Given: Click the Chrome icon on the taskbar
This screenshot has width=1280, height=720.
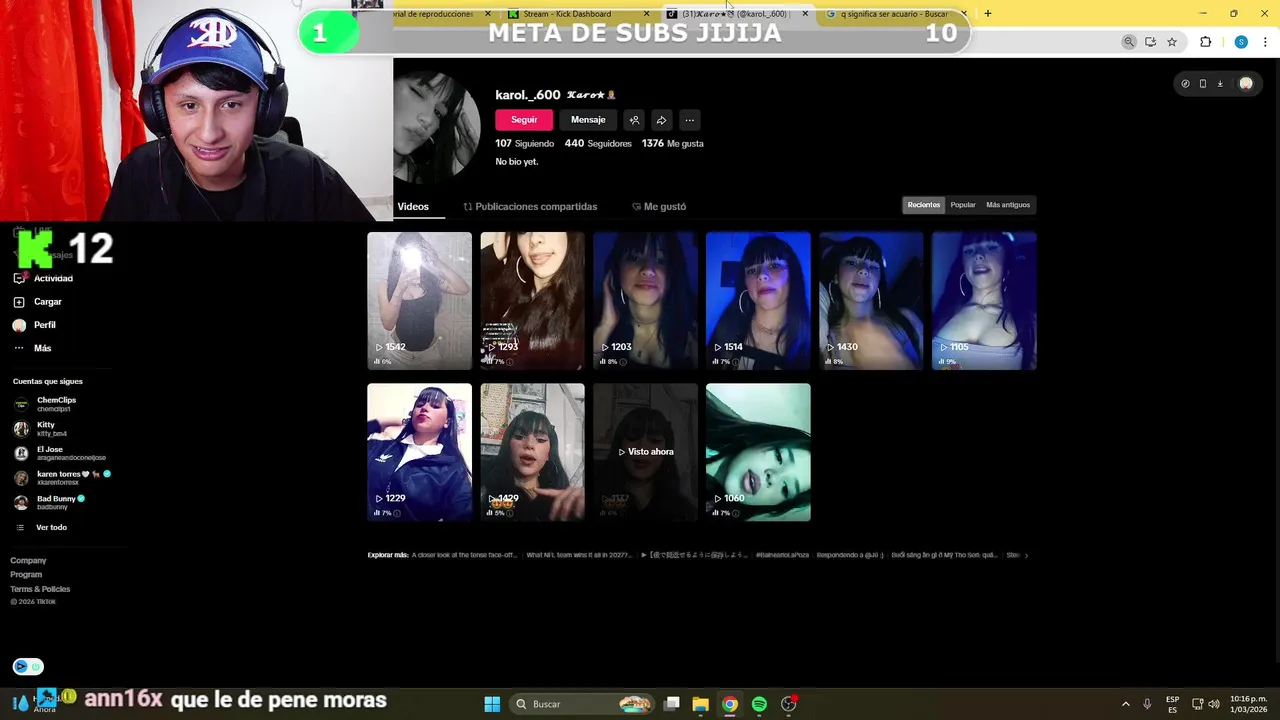Looking at the screenshot, I should pyautogui.click(x=730, y=704).
